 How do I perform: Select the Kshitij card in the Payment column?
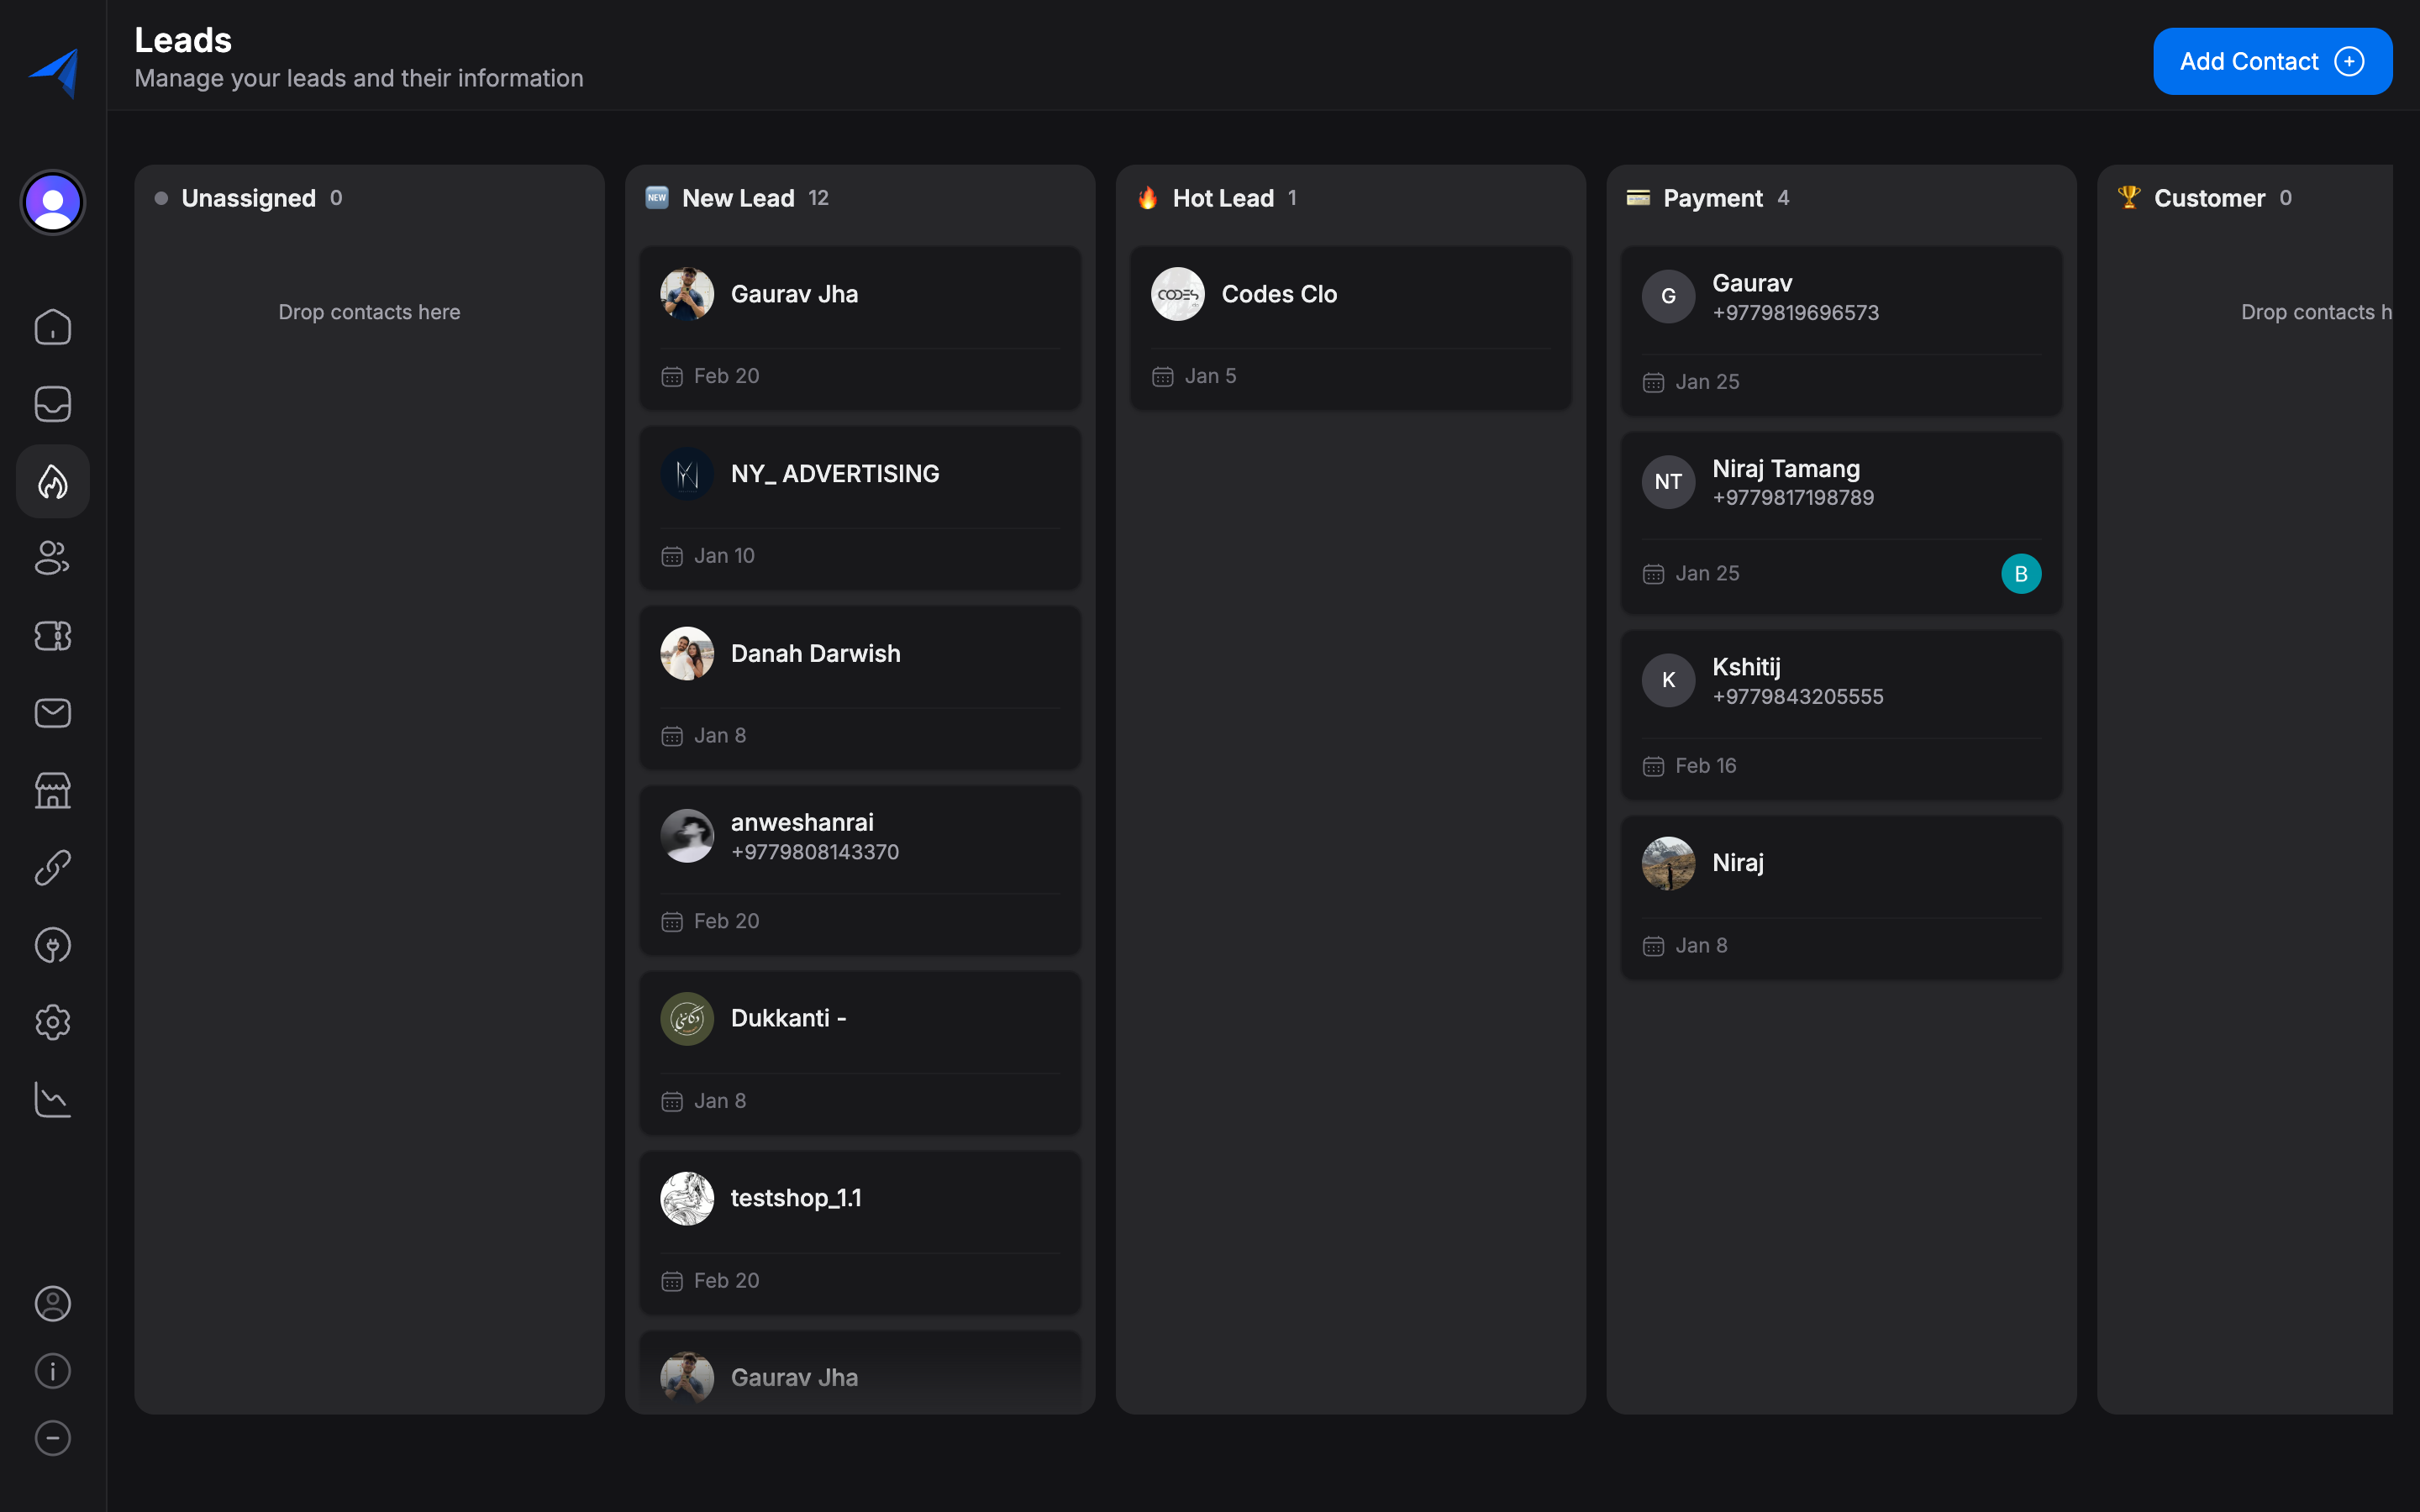[x=1840, y=714]
